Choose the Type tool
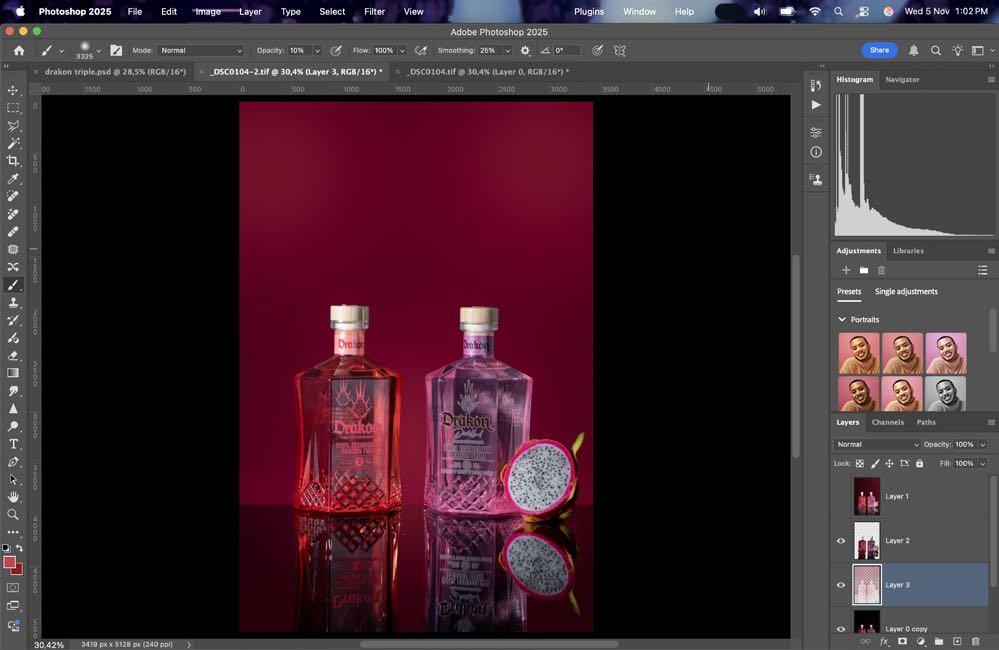999x650 pixels. pos(13,444)
